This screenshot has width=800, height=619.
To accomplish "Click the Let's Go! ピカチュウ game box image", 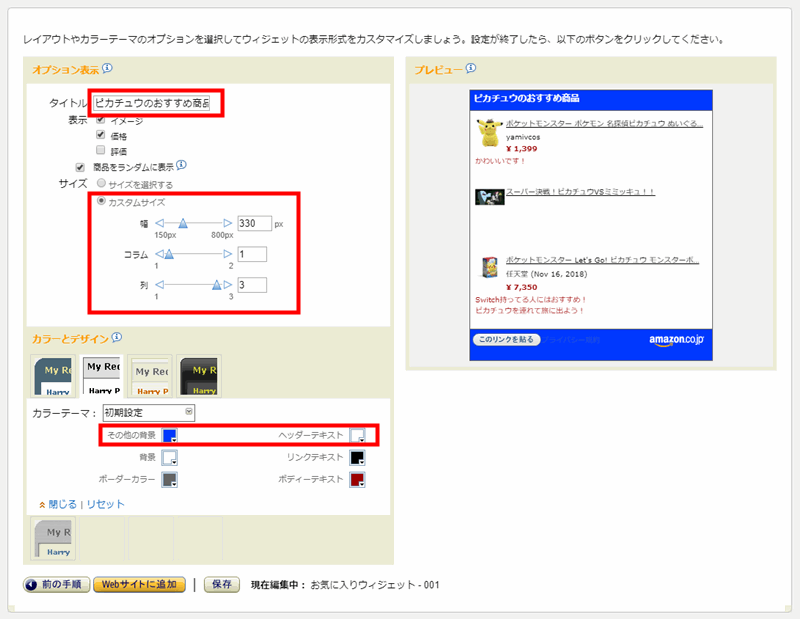I will 490,267.
